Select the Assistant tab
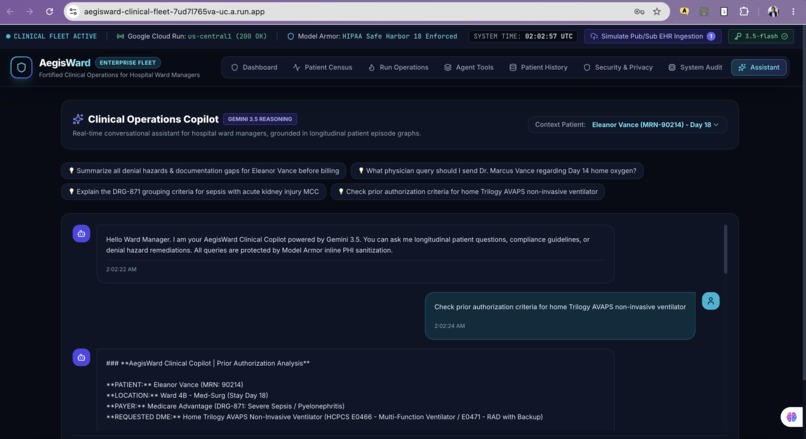Screen dimensions: 806x439 coord(759,67)
